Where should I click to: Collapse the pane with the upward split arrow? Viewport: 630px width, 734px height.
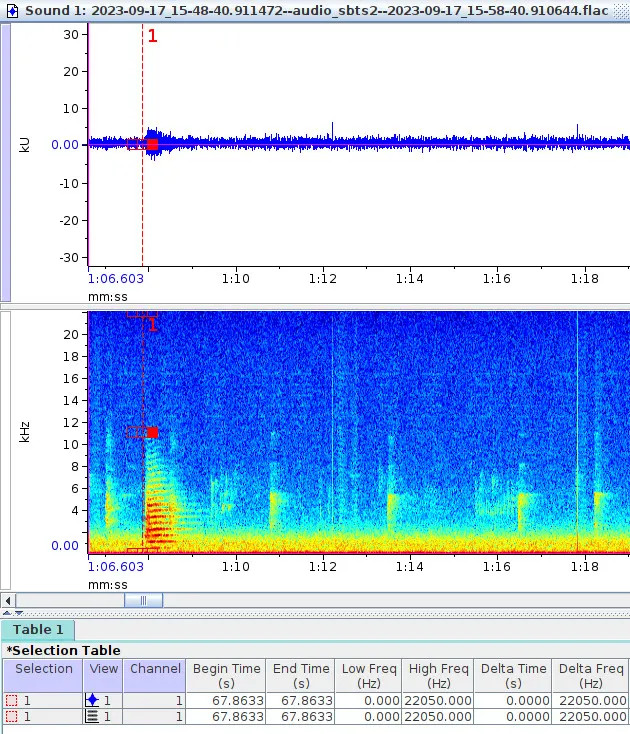point(7,612)
